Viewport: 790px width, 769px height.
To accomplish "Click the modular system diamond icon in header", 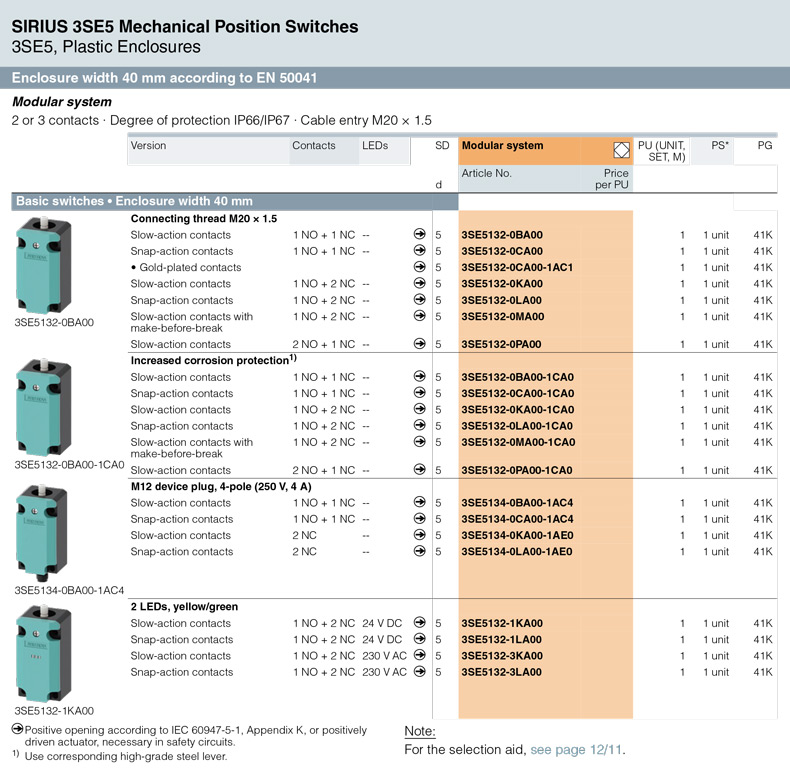I will 620,150.
